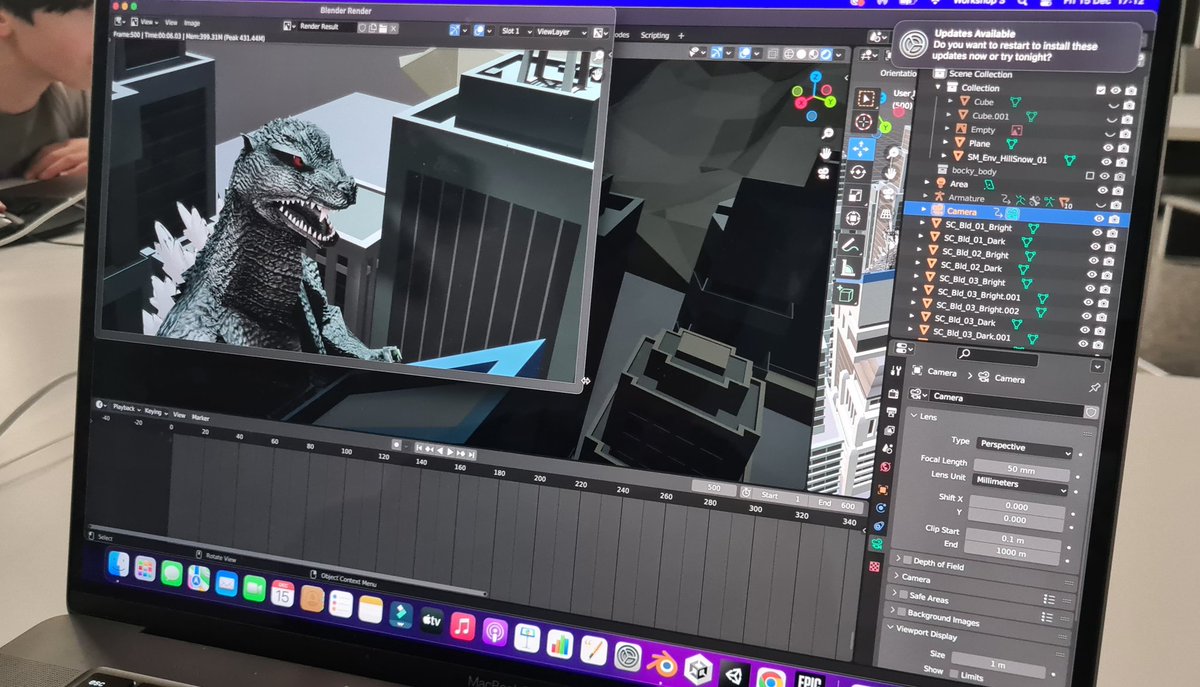
Task: Select the Add Cube tool
Action: click(x=845, y=294)
